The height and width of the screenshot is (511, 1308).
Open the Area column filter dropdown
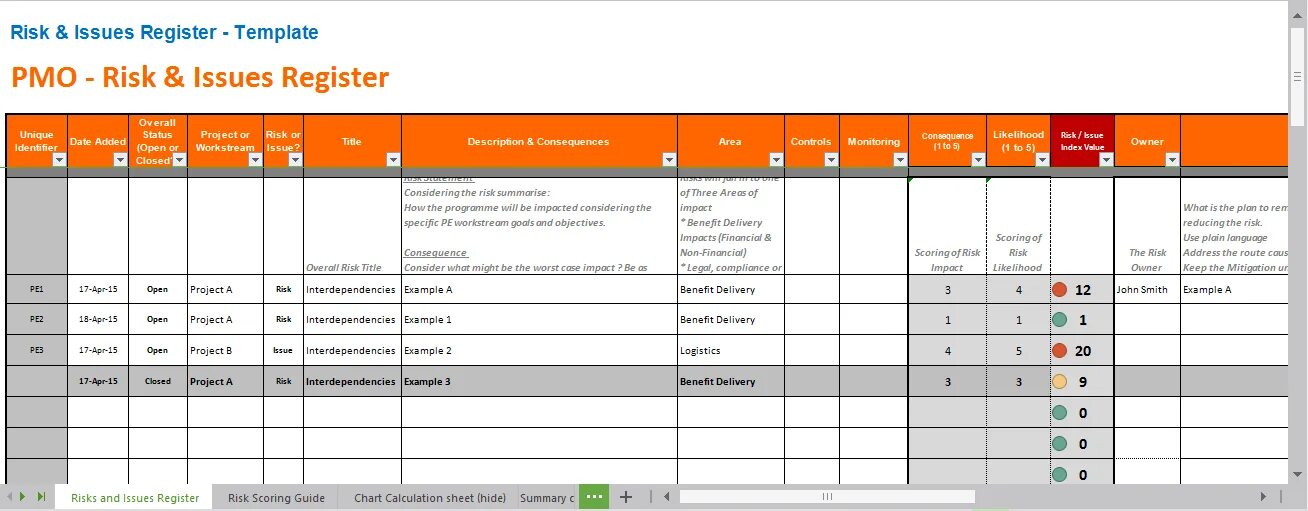776,160
